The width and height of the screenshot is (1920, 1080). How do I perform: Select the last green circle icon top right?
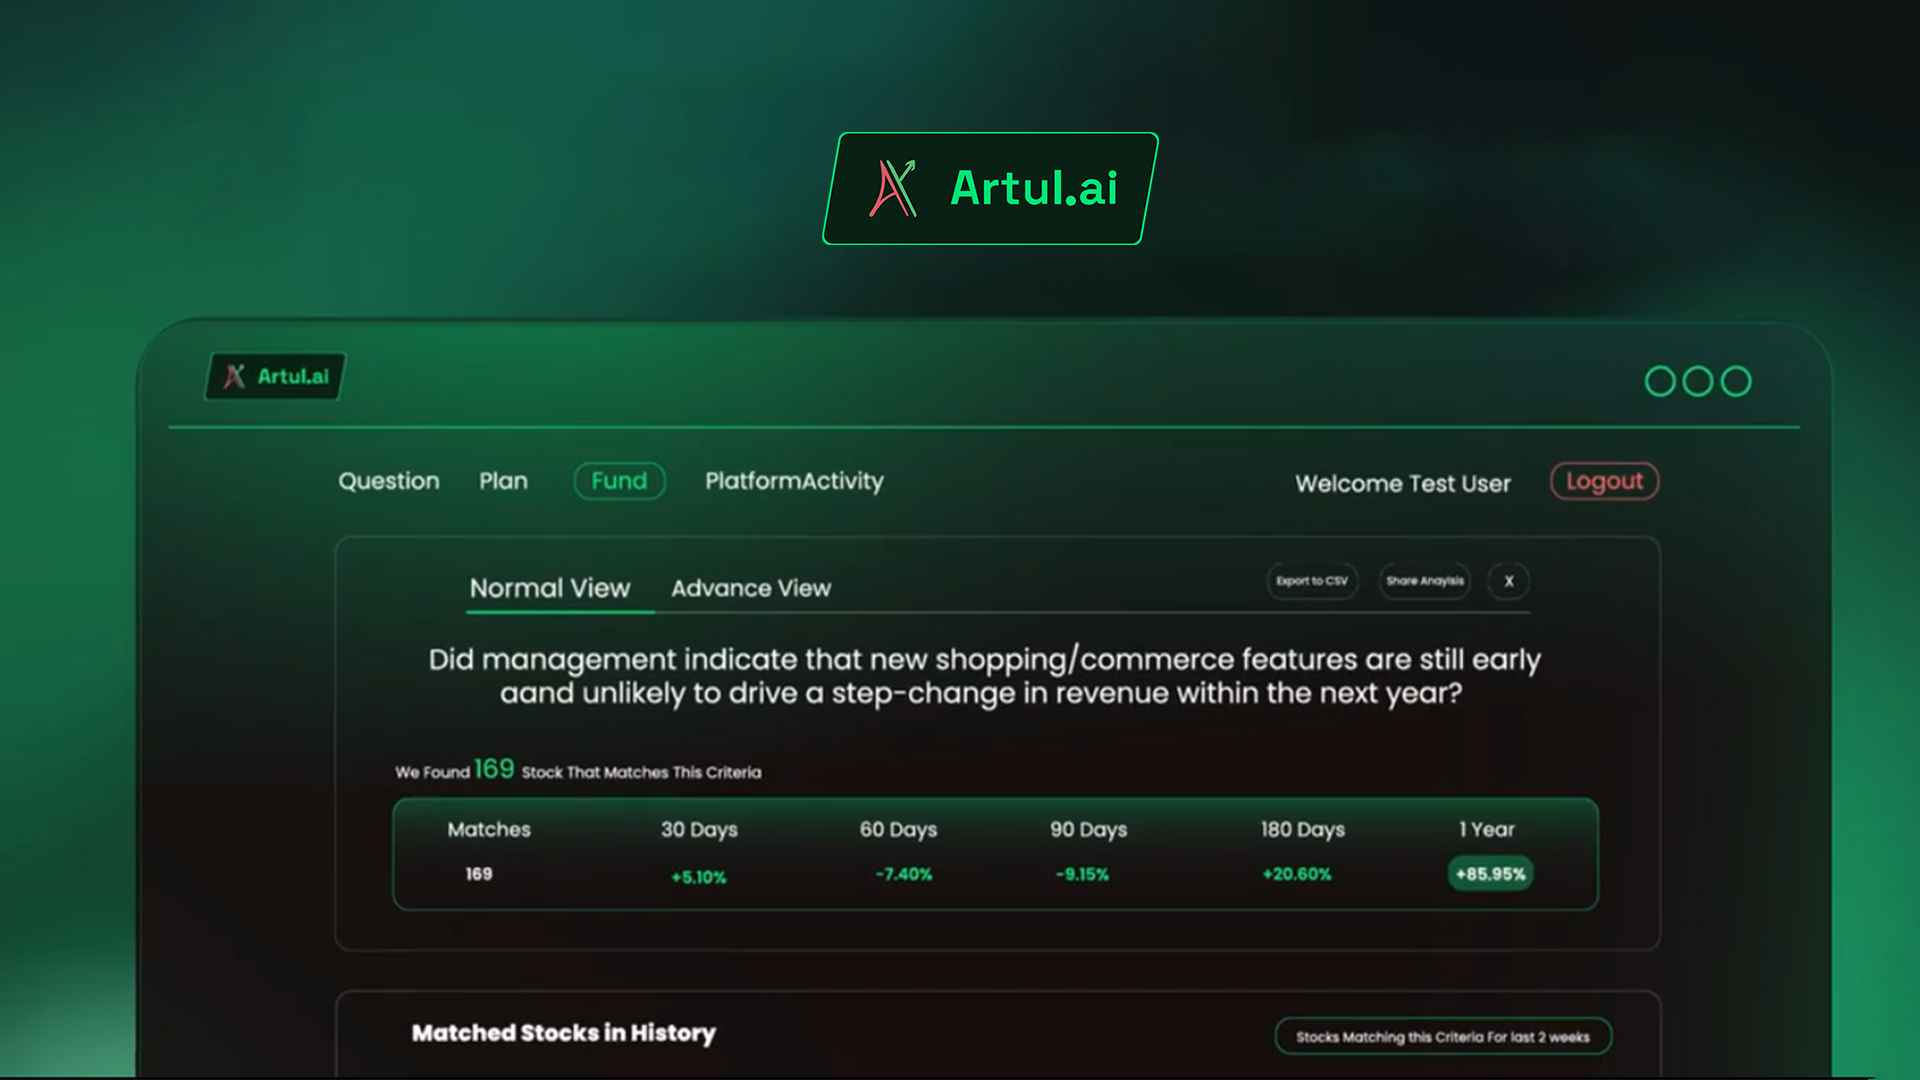pyautogui.click(x=1733, y=381)
